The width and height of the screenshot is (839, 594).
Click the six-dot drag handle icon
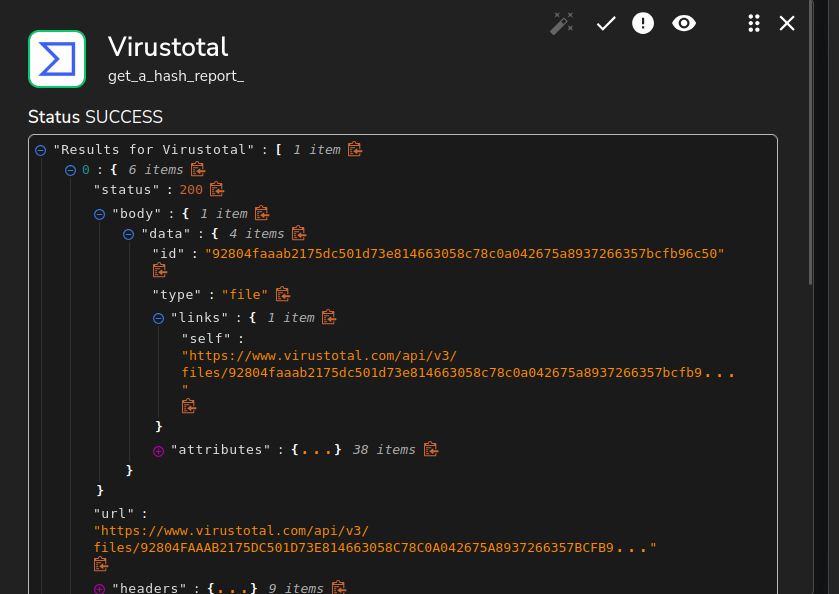[x=754, y=23]
